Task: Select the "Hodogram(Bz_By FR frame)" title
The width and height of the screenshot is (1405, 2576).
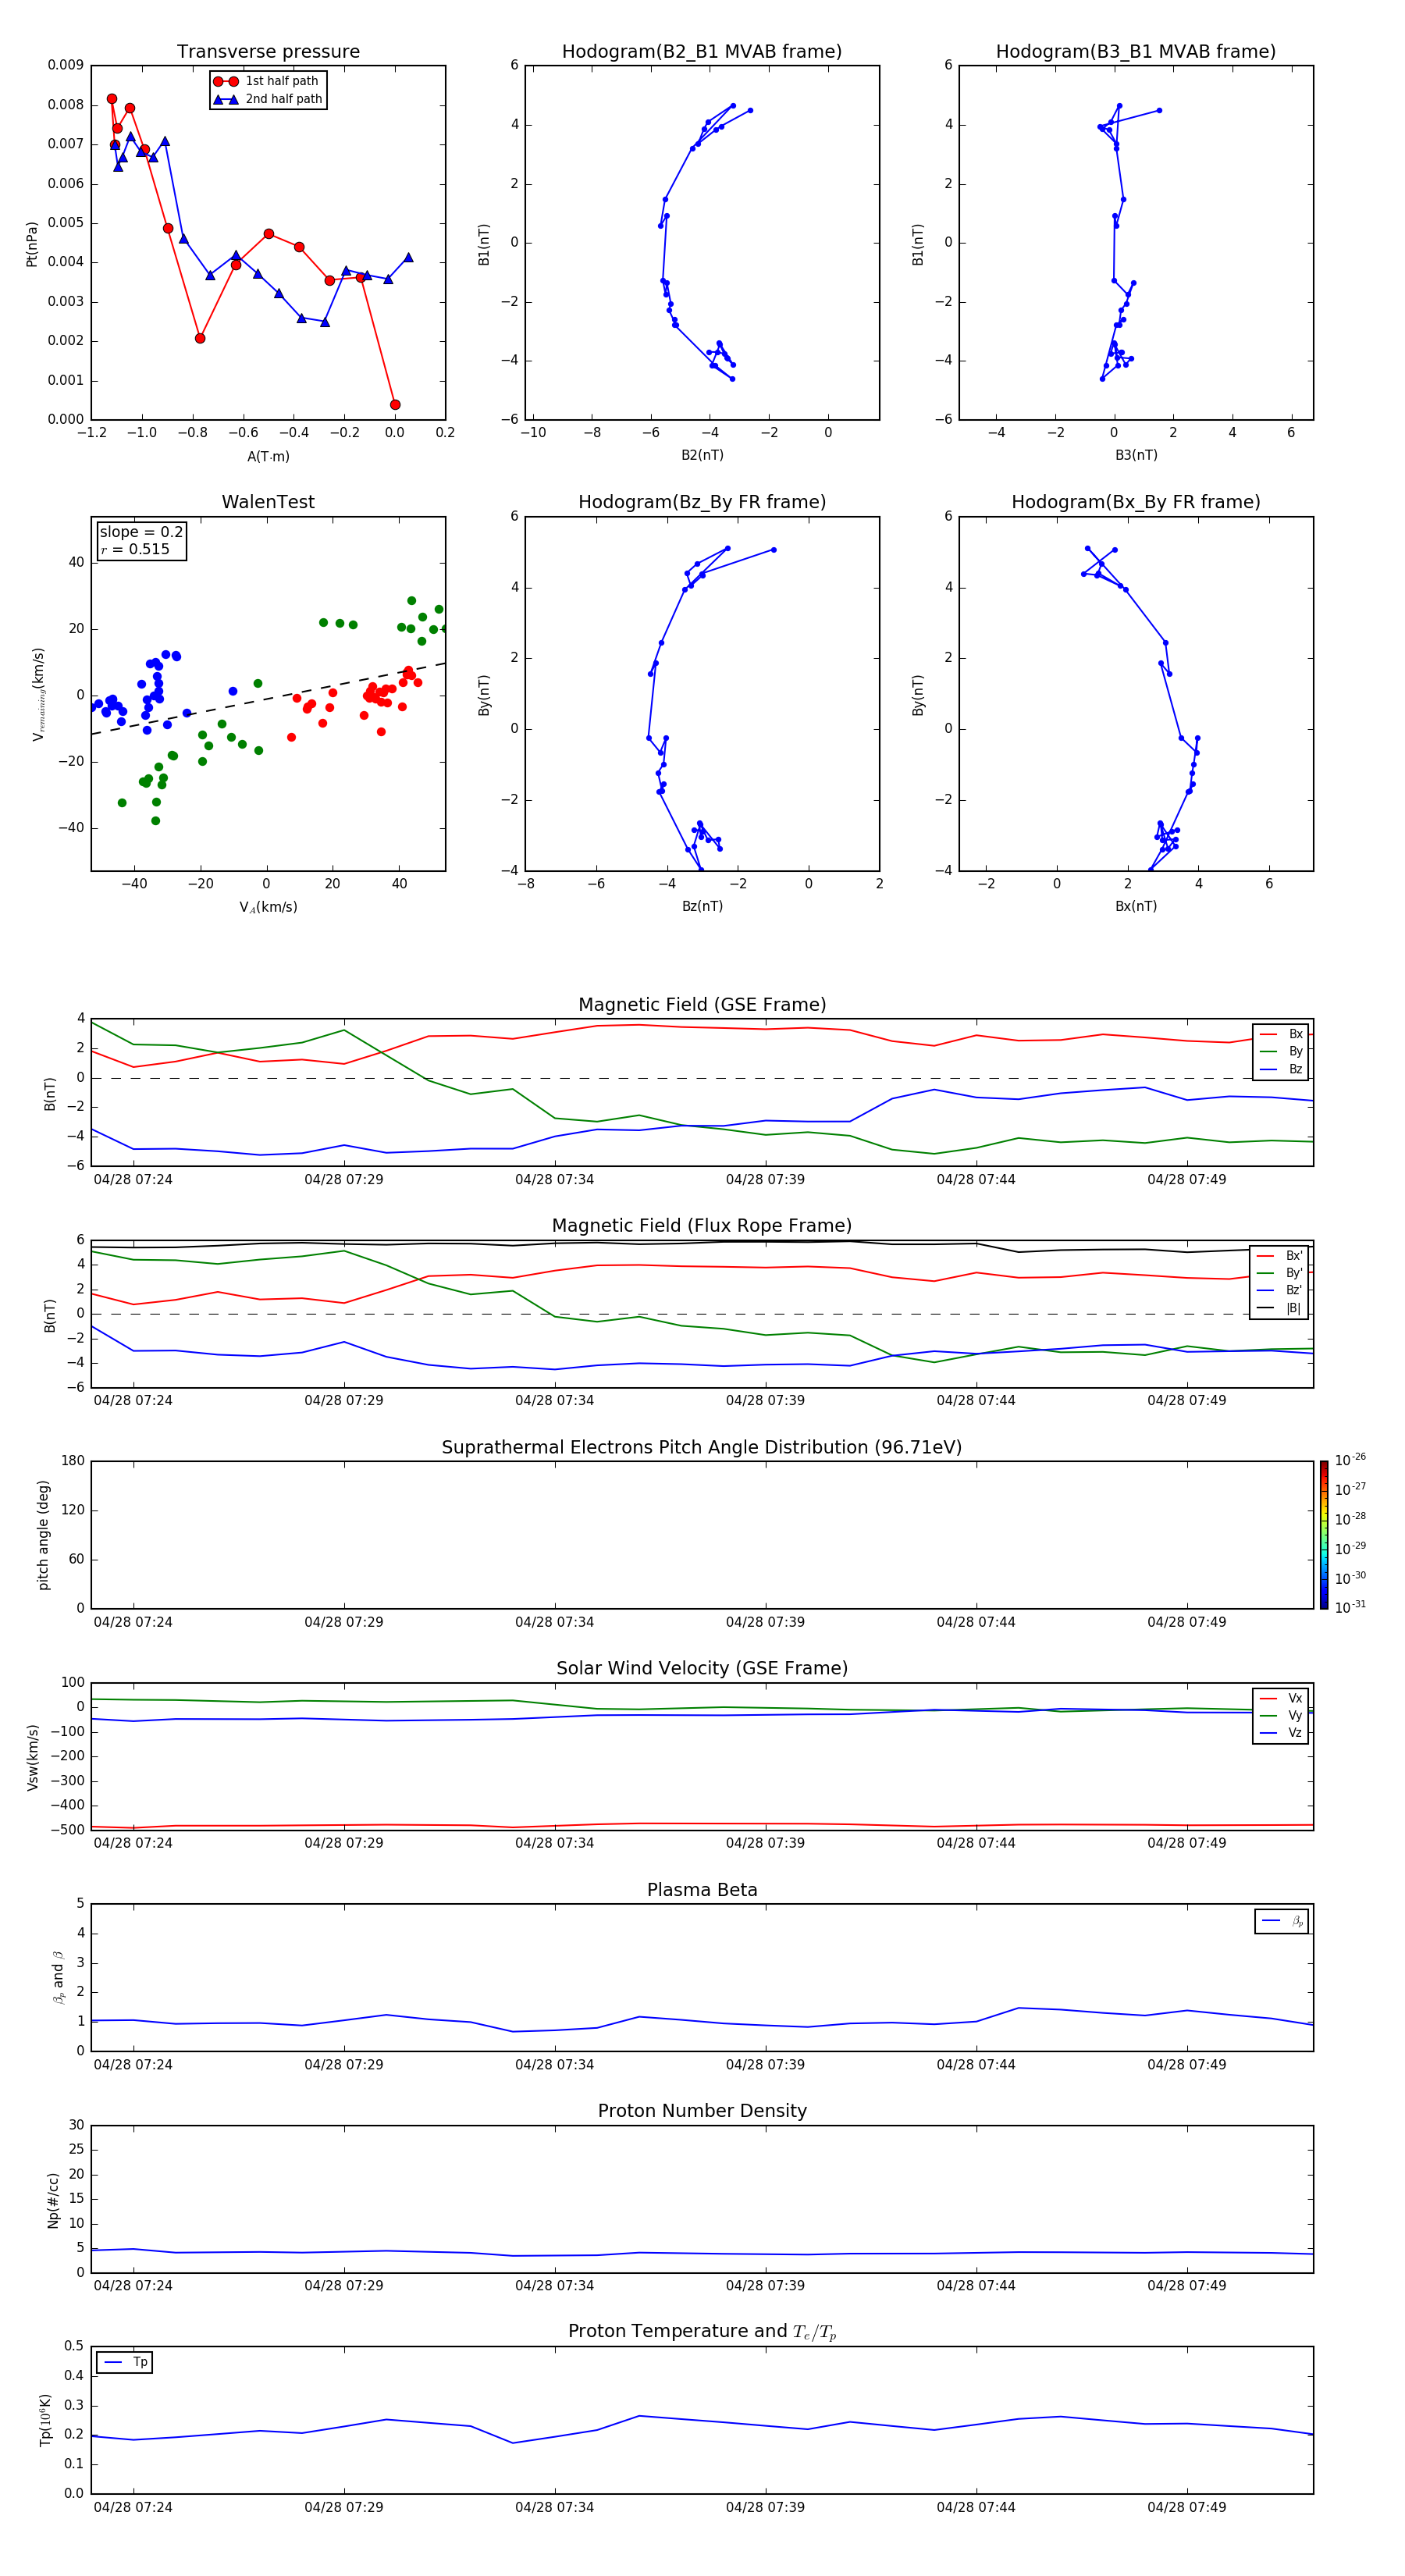Action: click(x=702, y=502)
